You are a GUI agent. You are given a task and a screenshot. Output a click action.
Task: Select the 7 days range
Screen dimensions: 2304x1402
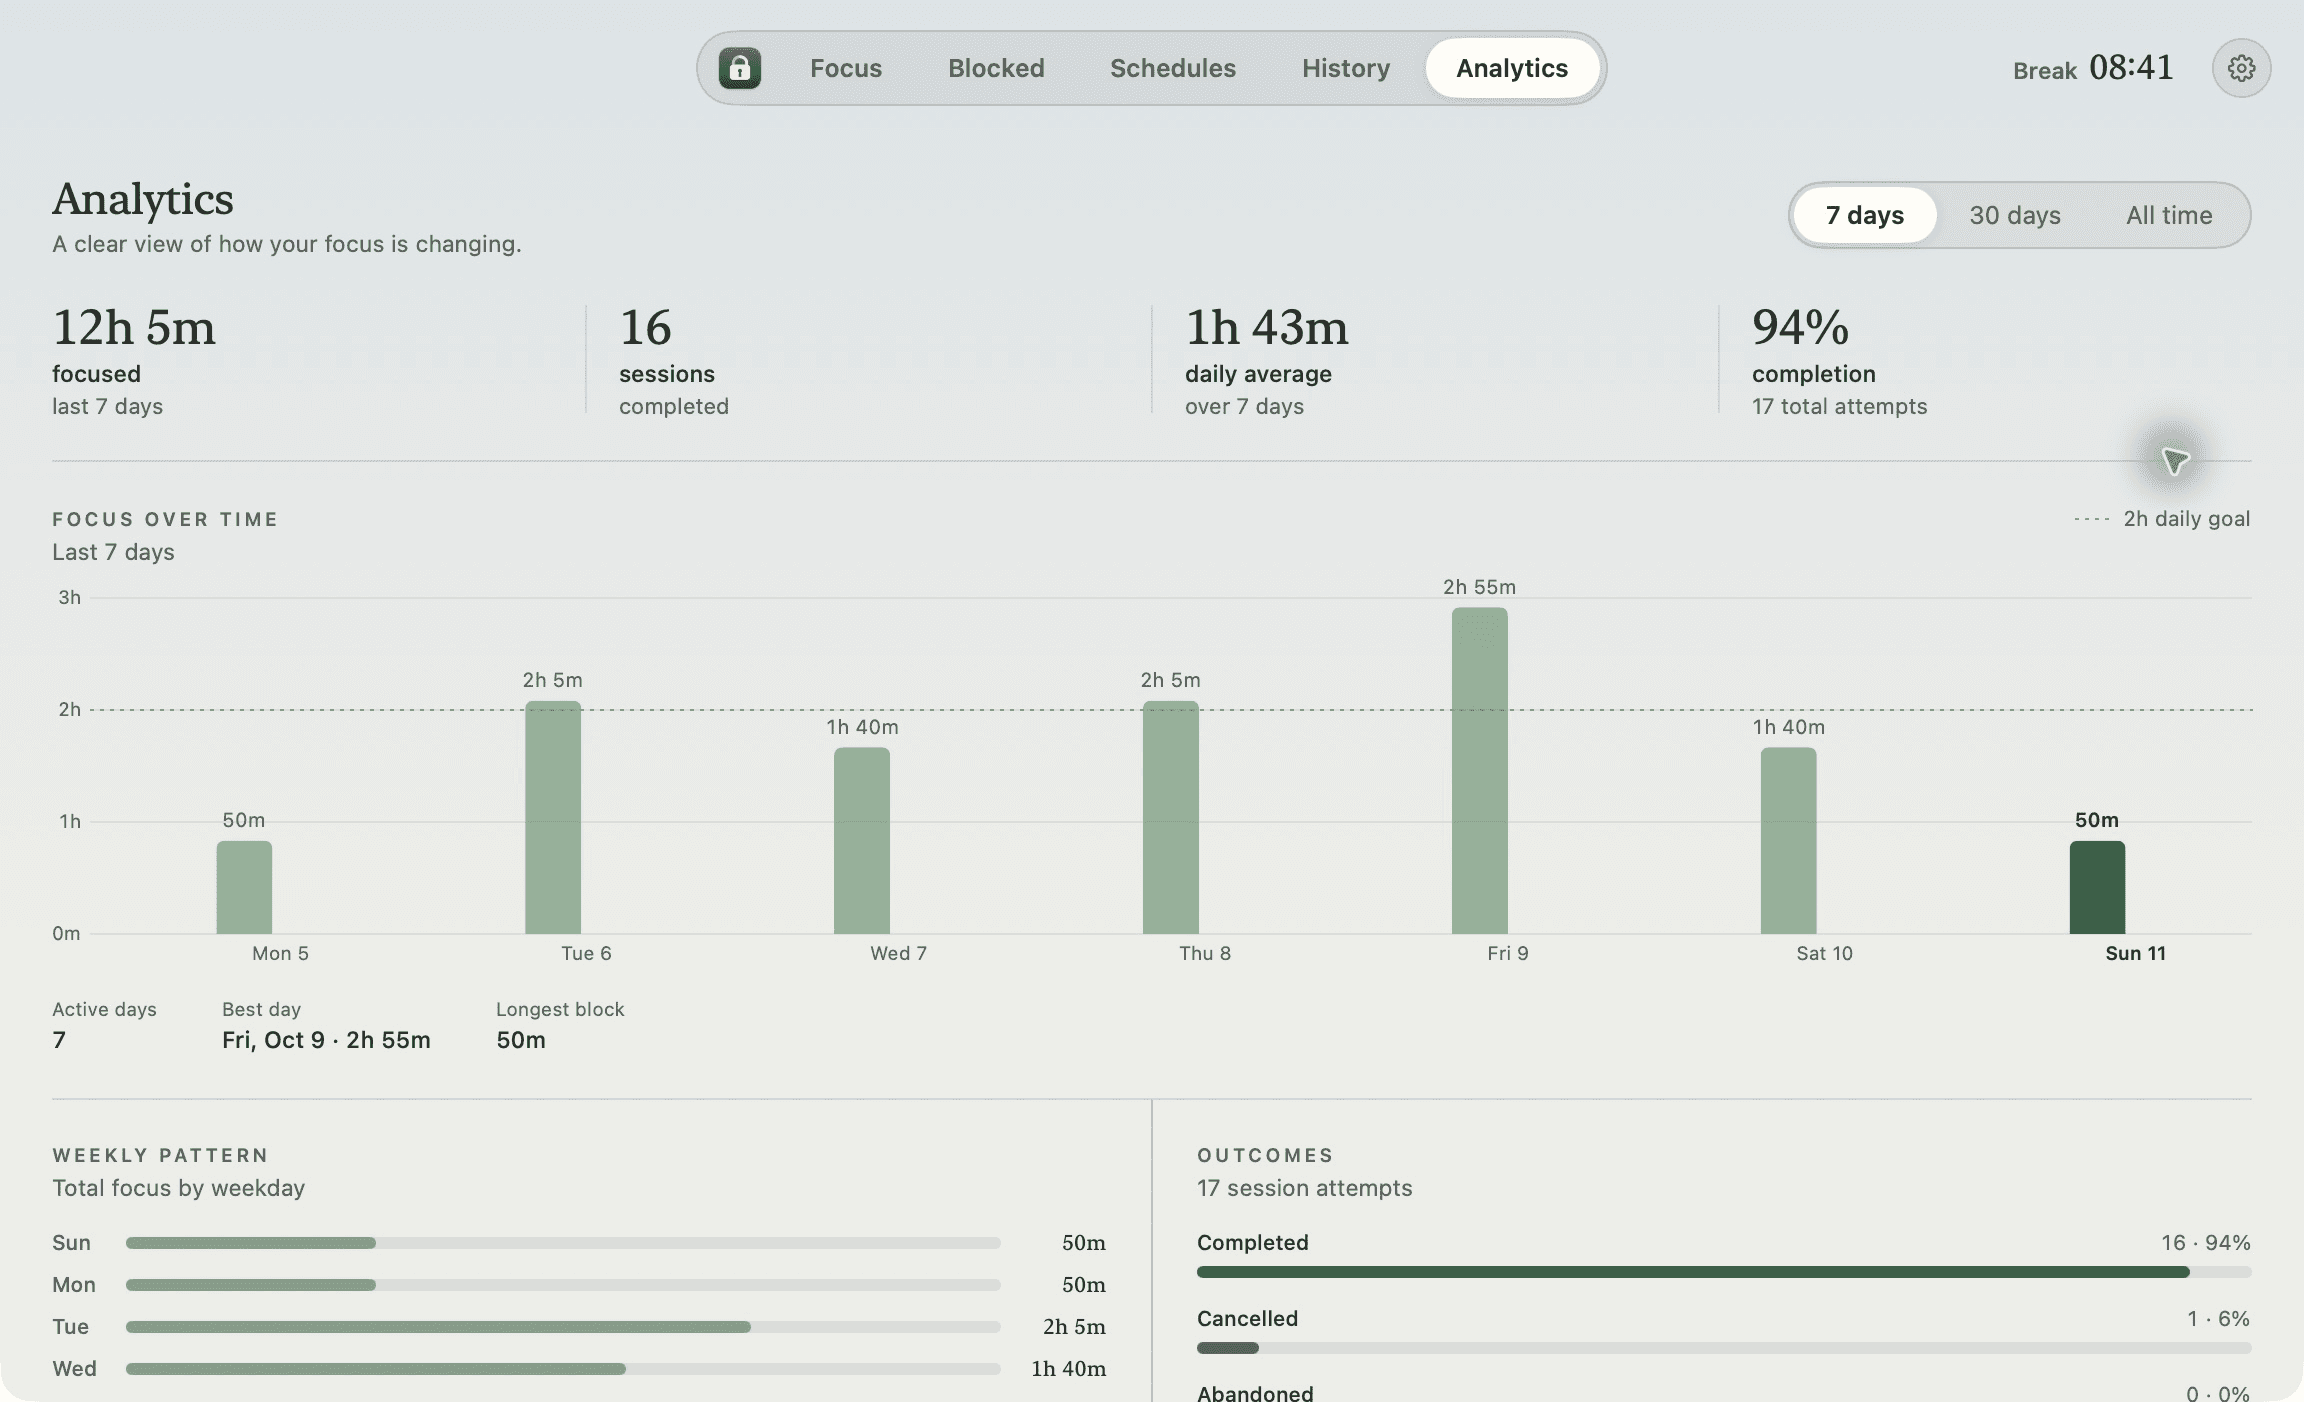pos(1865,215)
